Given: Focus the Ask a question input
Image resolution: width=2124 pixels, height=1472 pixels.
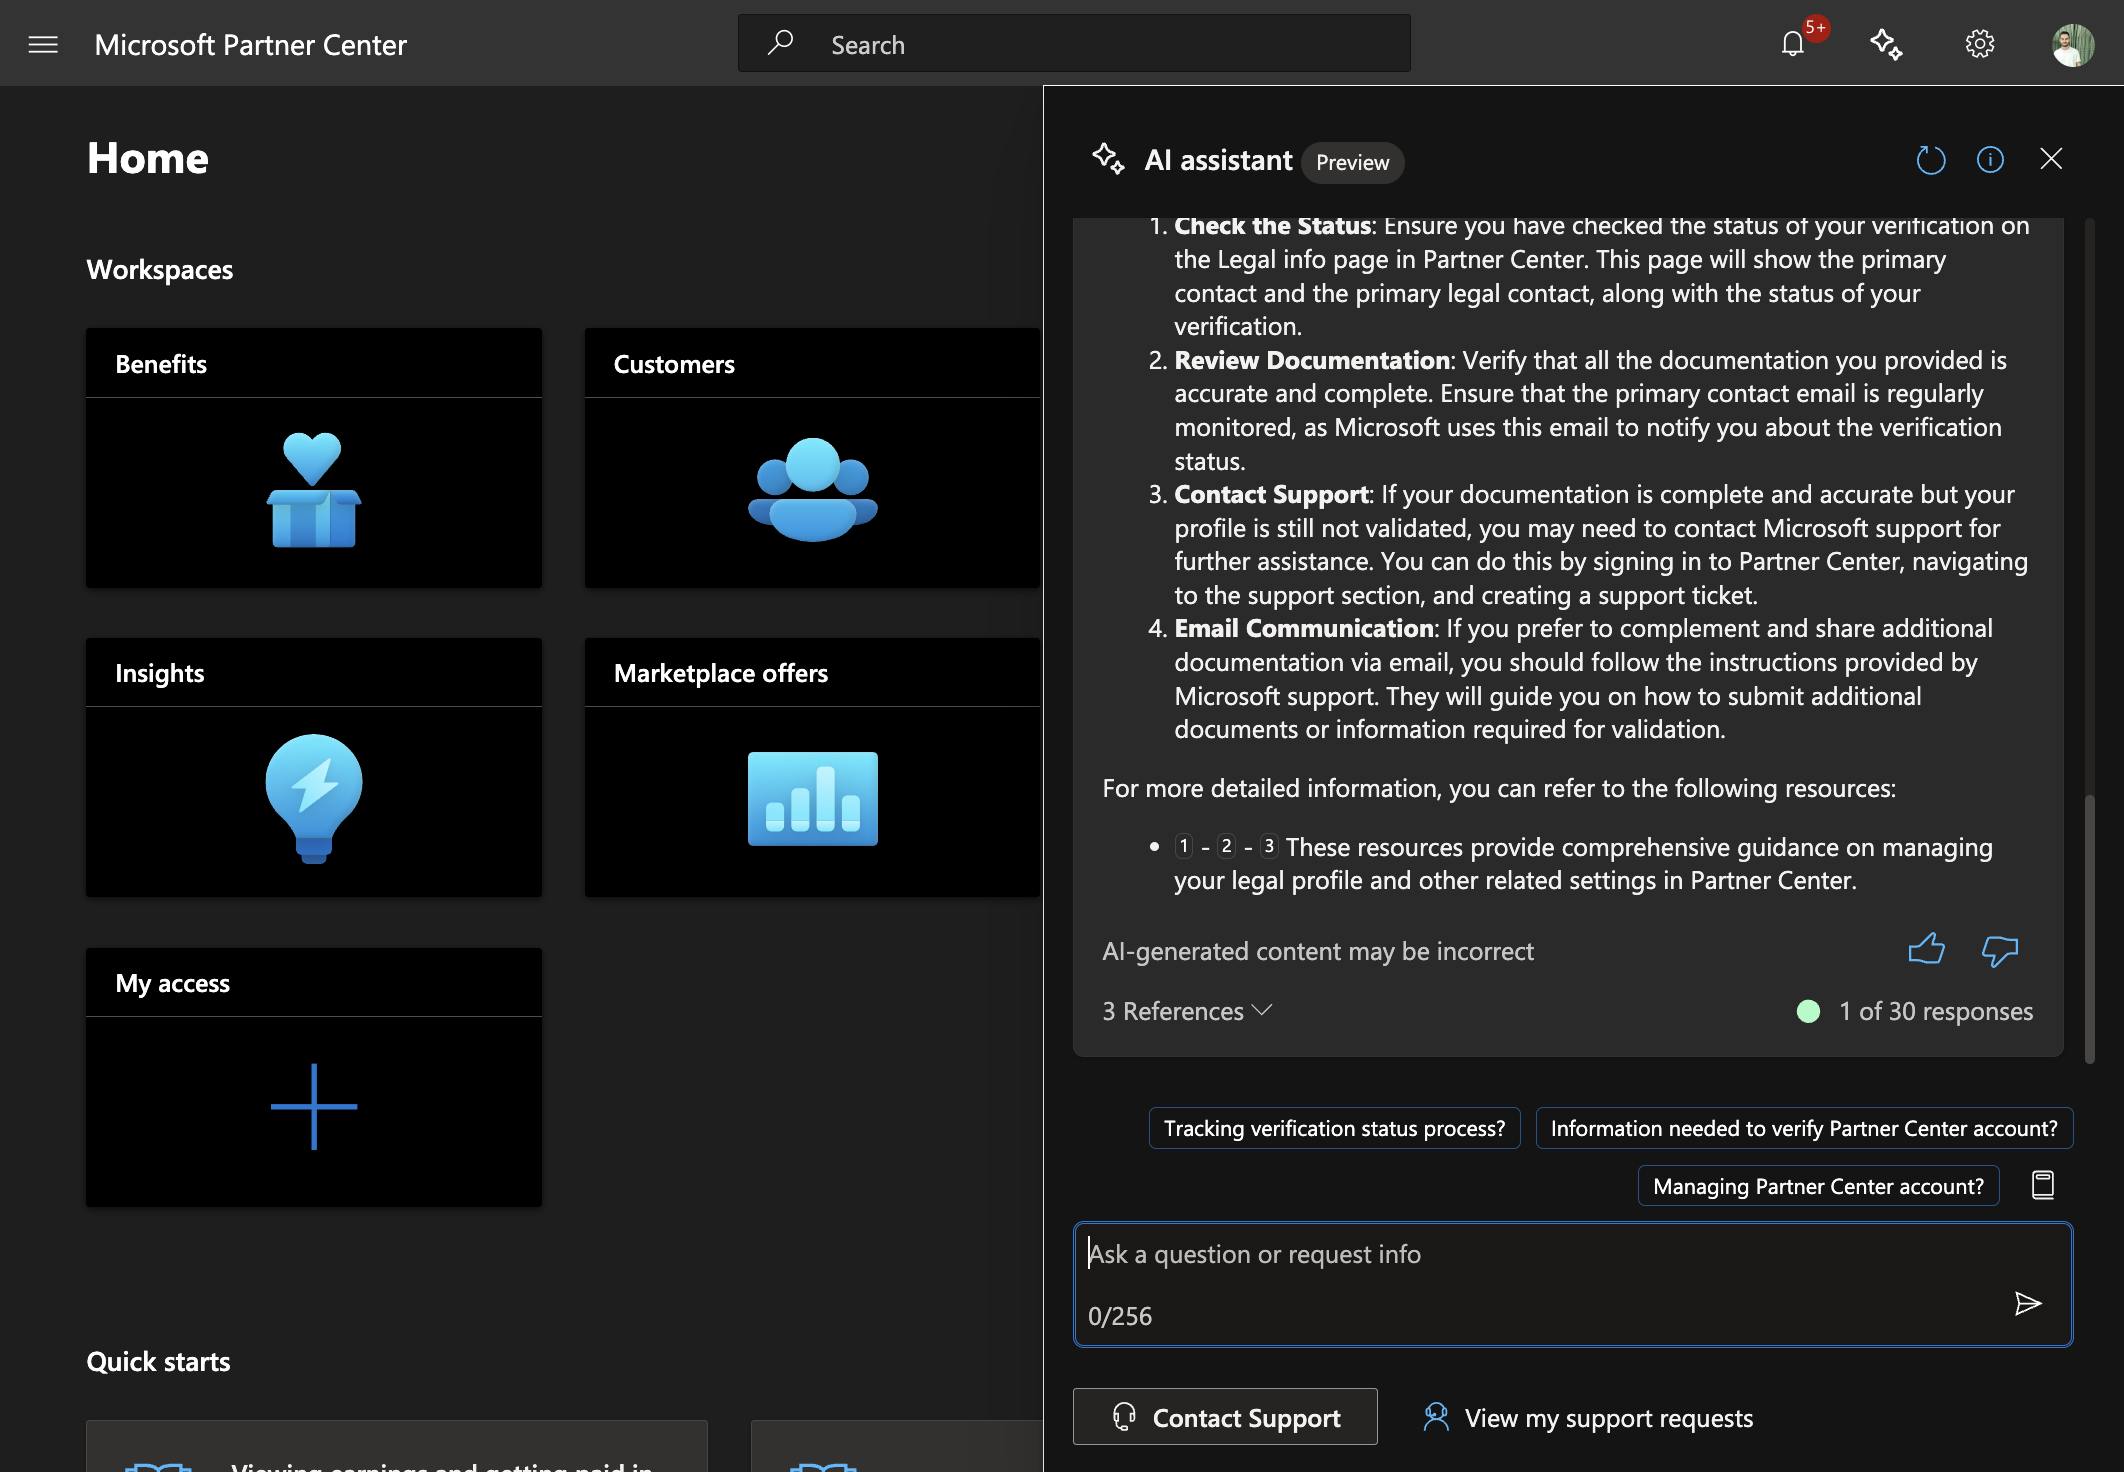Looking at the screenshot, I should (x=1573, y=1284).
